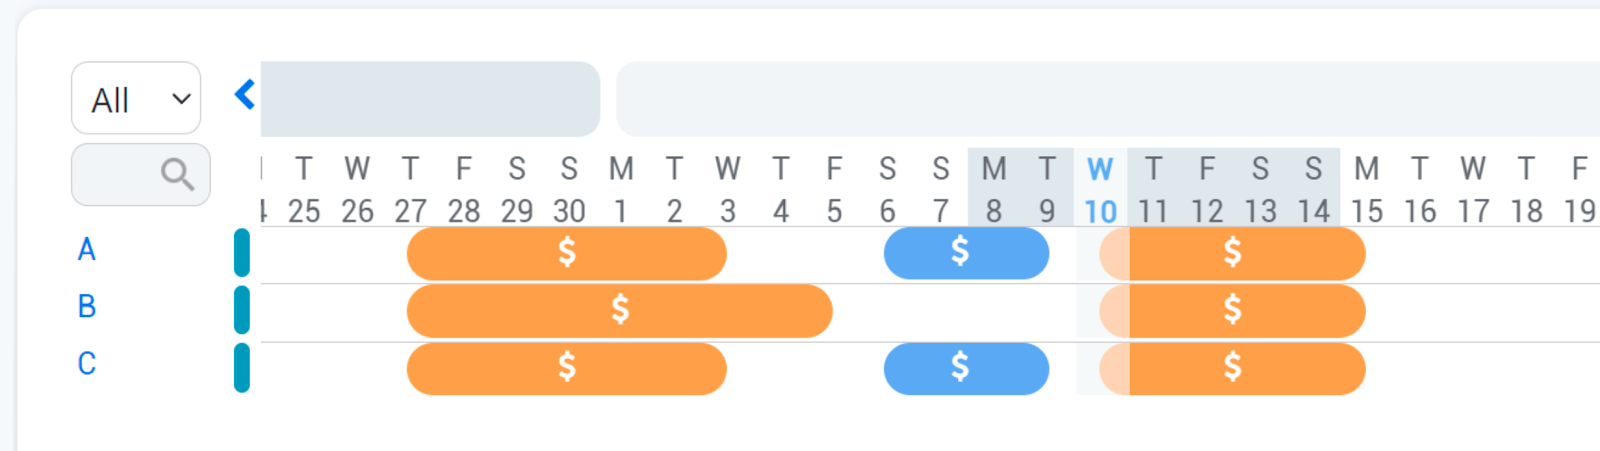The width and height of the screenshot is (1600, 451).
Task: Click dollar icon on row C booking starting 27
Action: pos(567,367)
